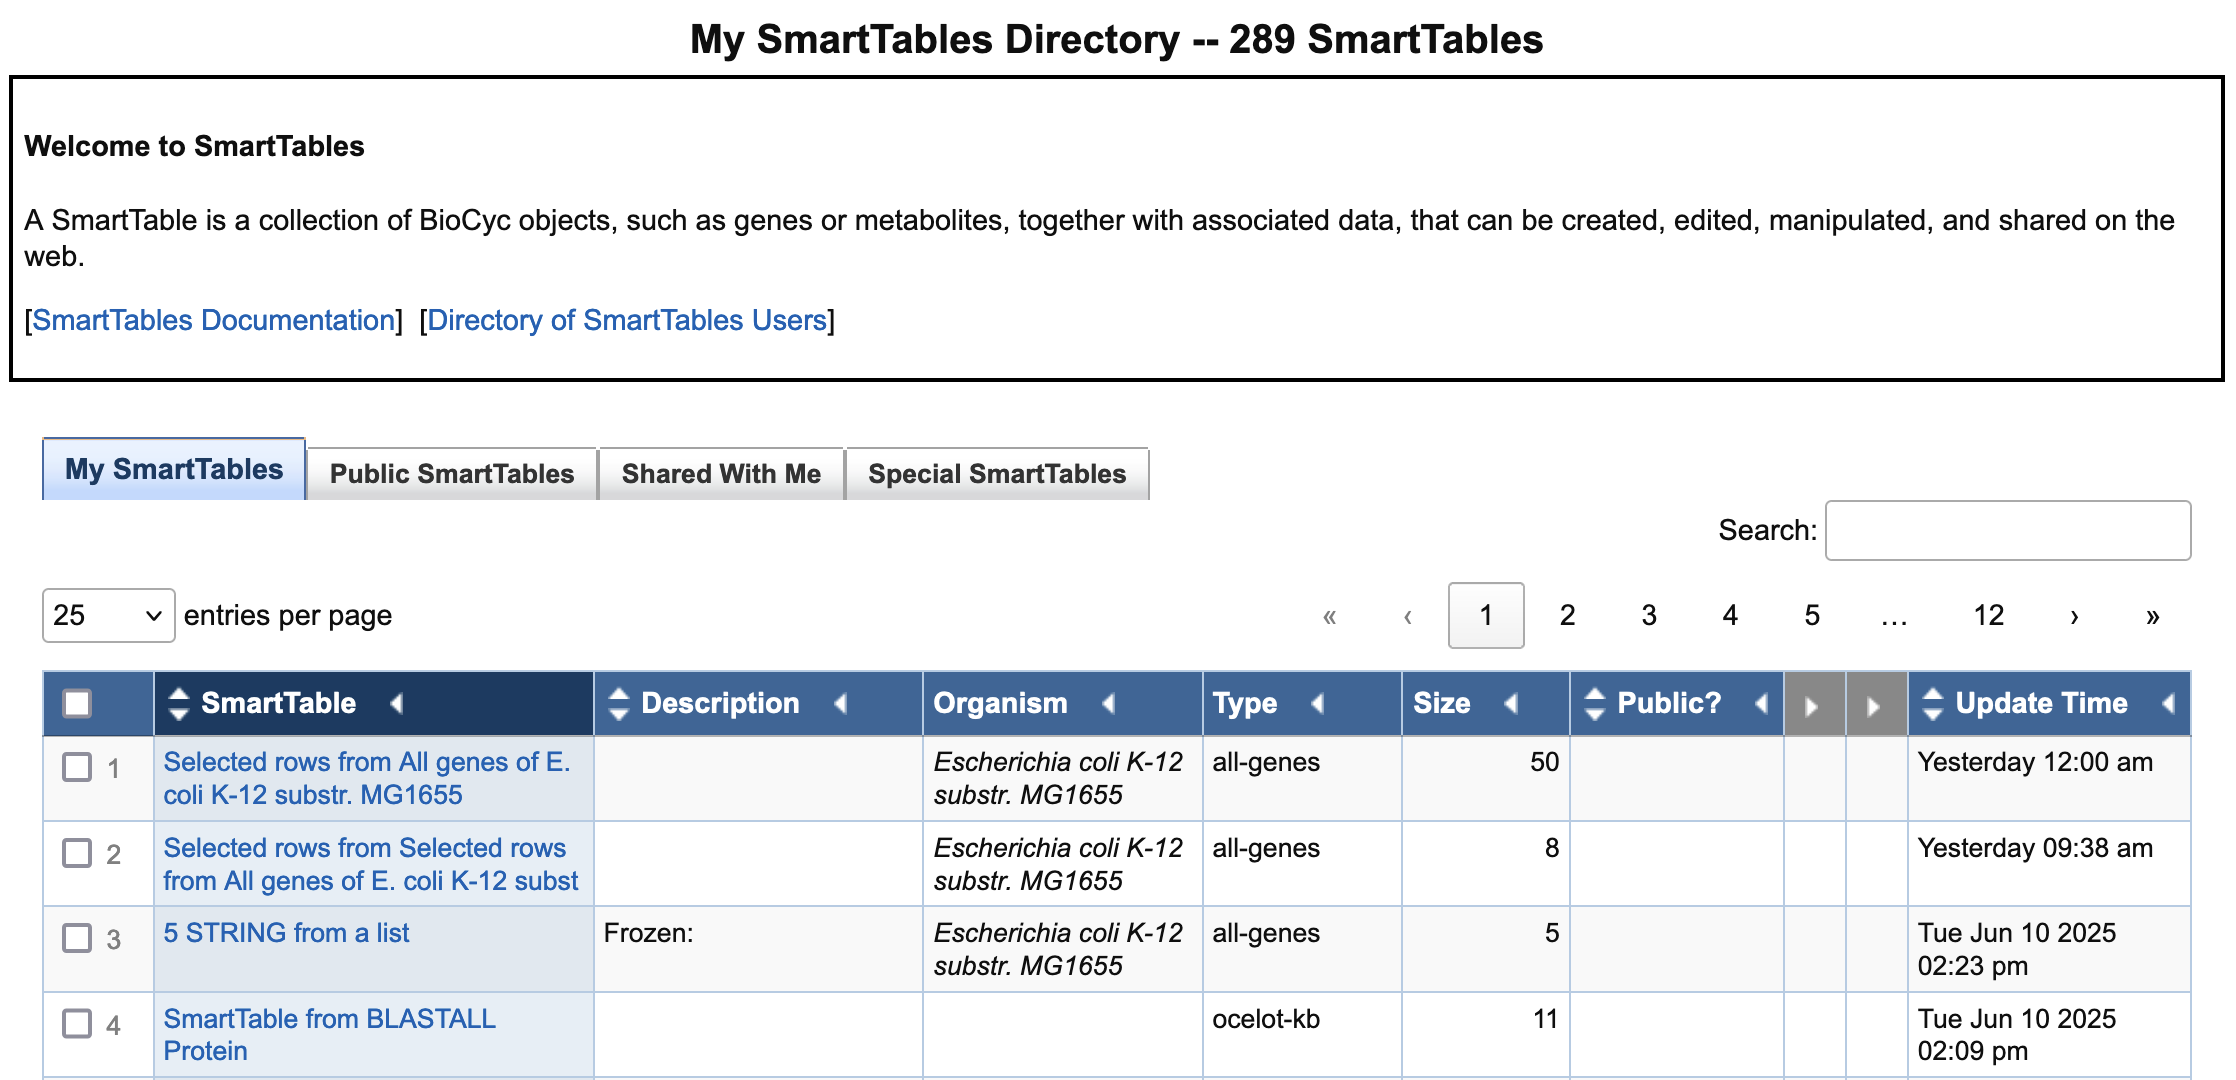Open the entries per page dropdown
Viewport: 2236px width, 1080px height.
point(107,614)
